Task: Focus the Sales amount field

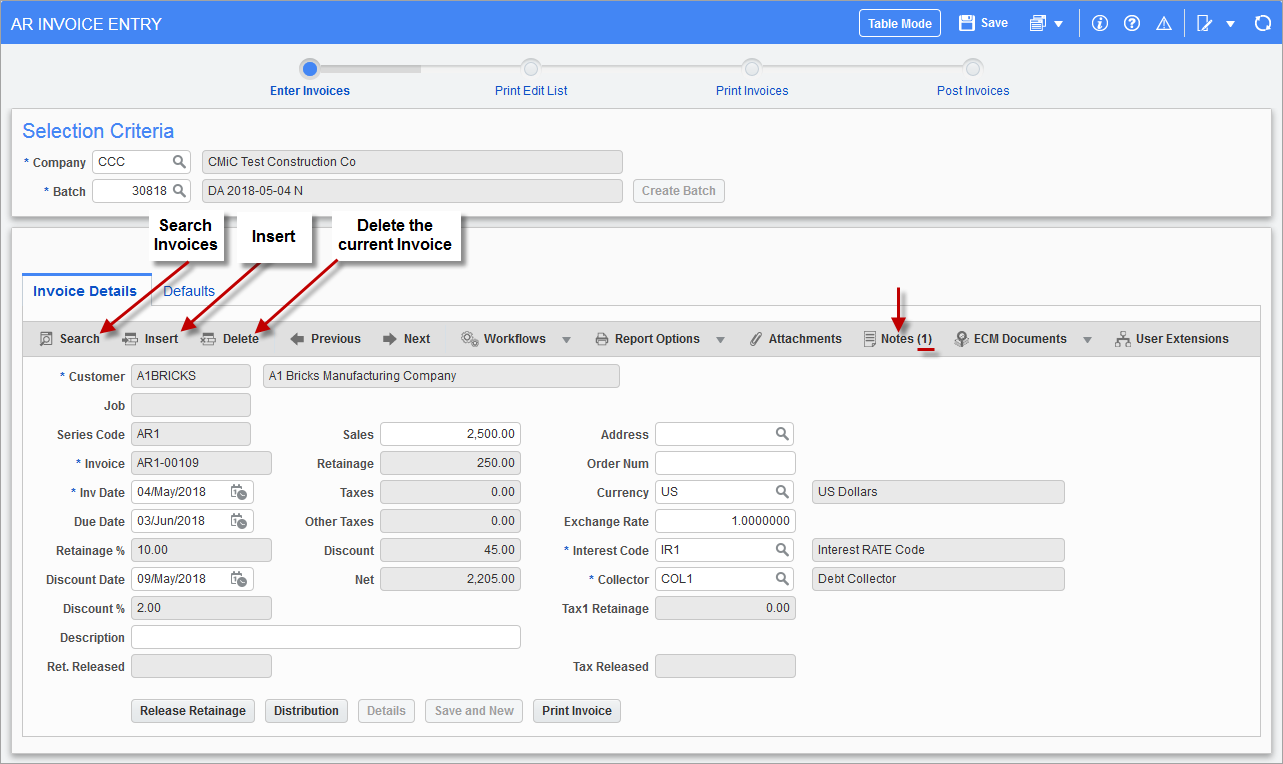Action: [450, 434]
